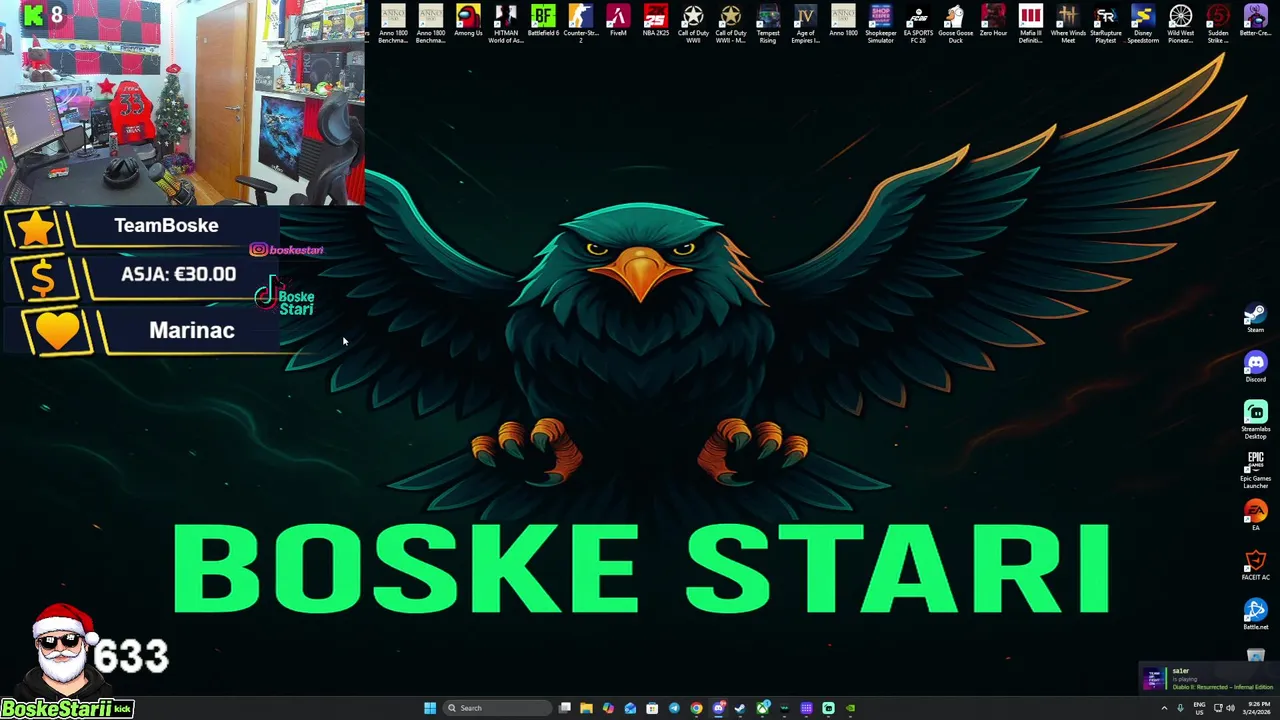Open the Shopkeeper Simulator desktop icon
Image resolution: width=1280 pixels, height=720 pixels.
880,24
